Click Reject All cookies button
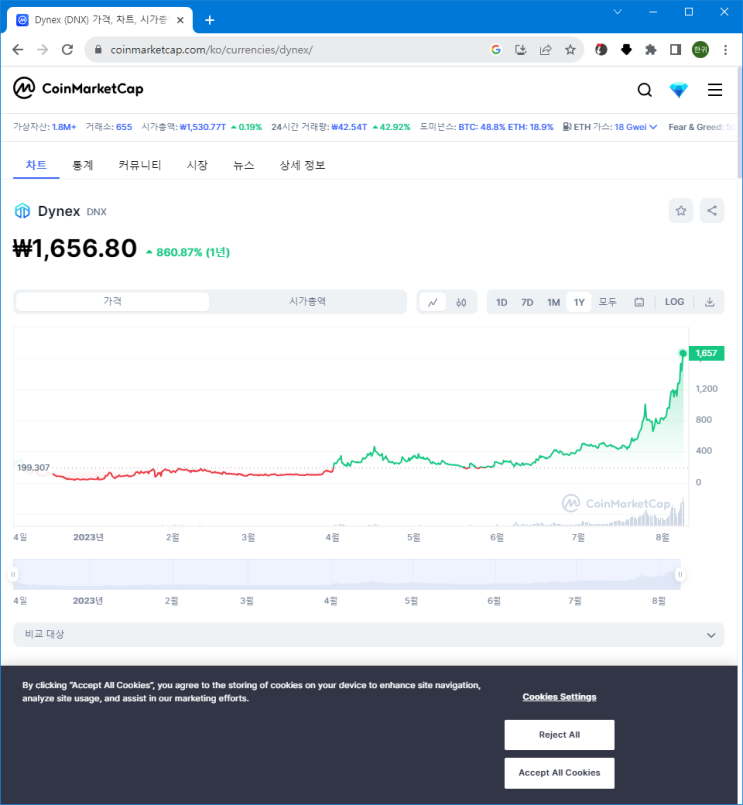 [559, 735]
